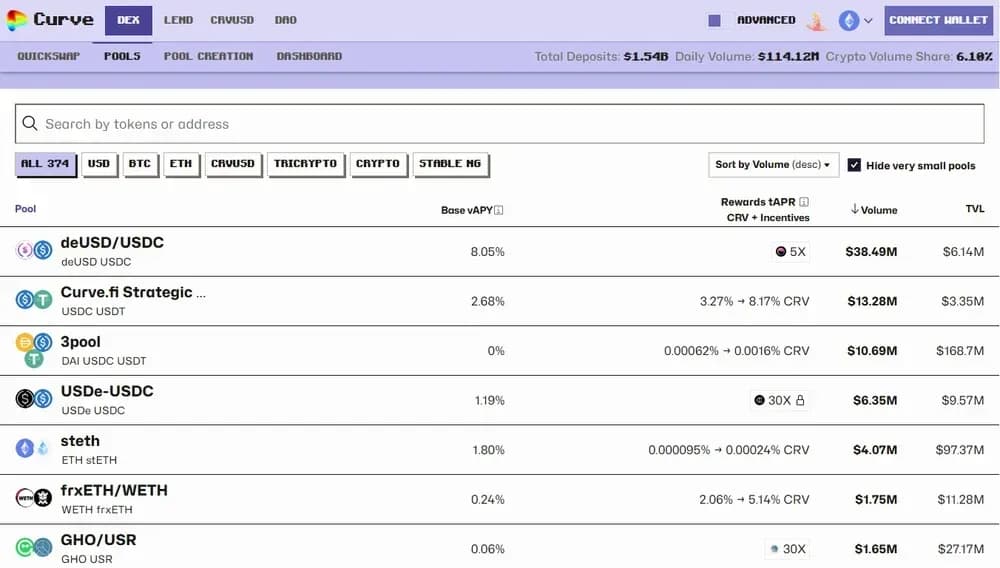Click steth pool token icons

pos(34,448)
